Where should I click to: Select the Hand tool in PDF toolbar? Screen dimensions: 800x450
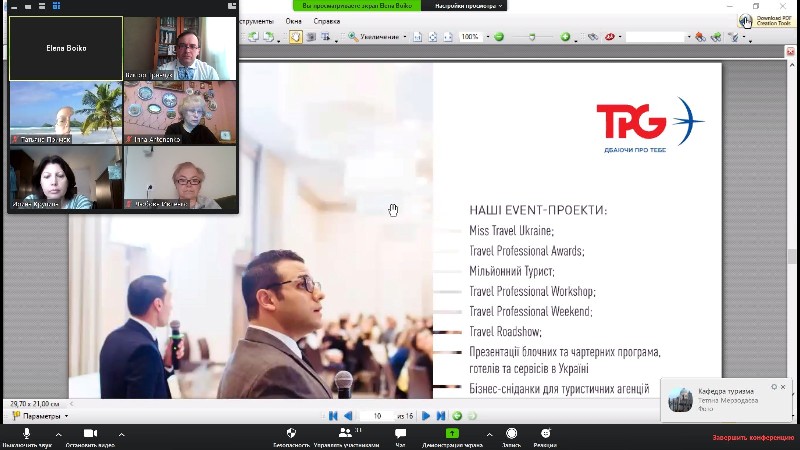(x=296, y=37)
